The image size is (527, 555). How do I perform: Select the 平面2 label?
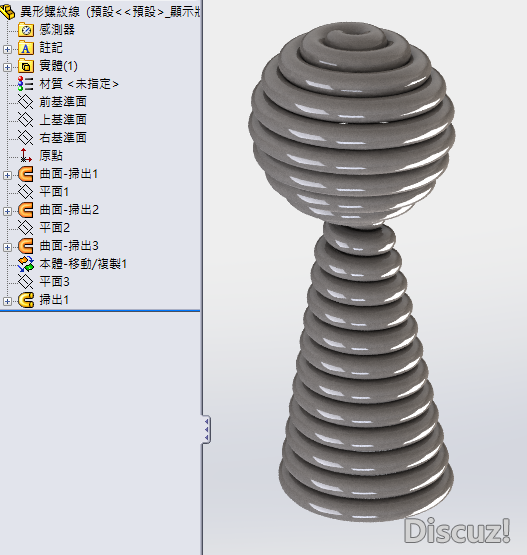[x=55, y=228]
